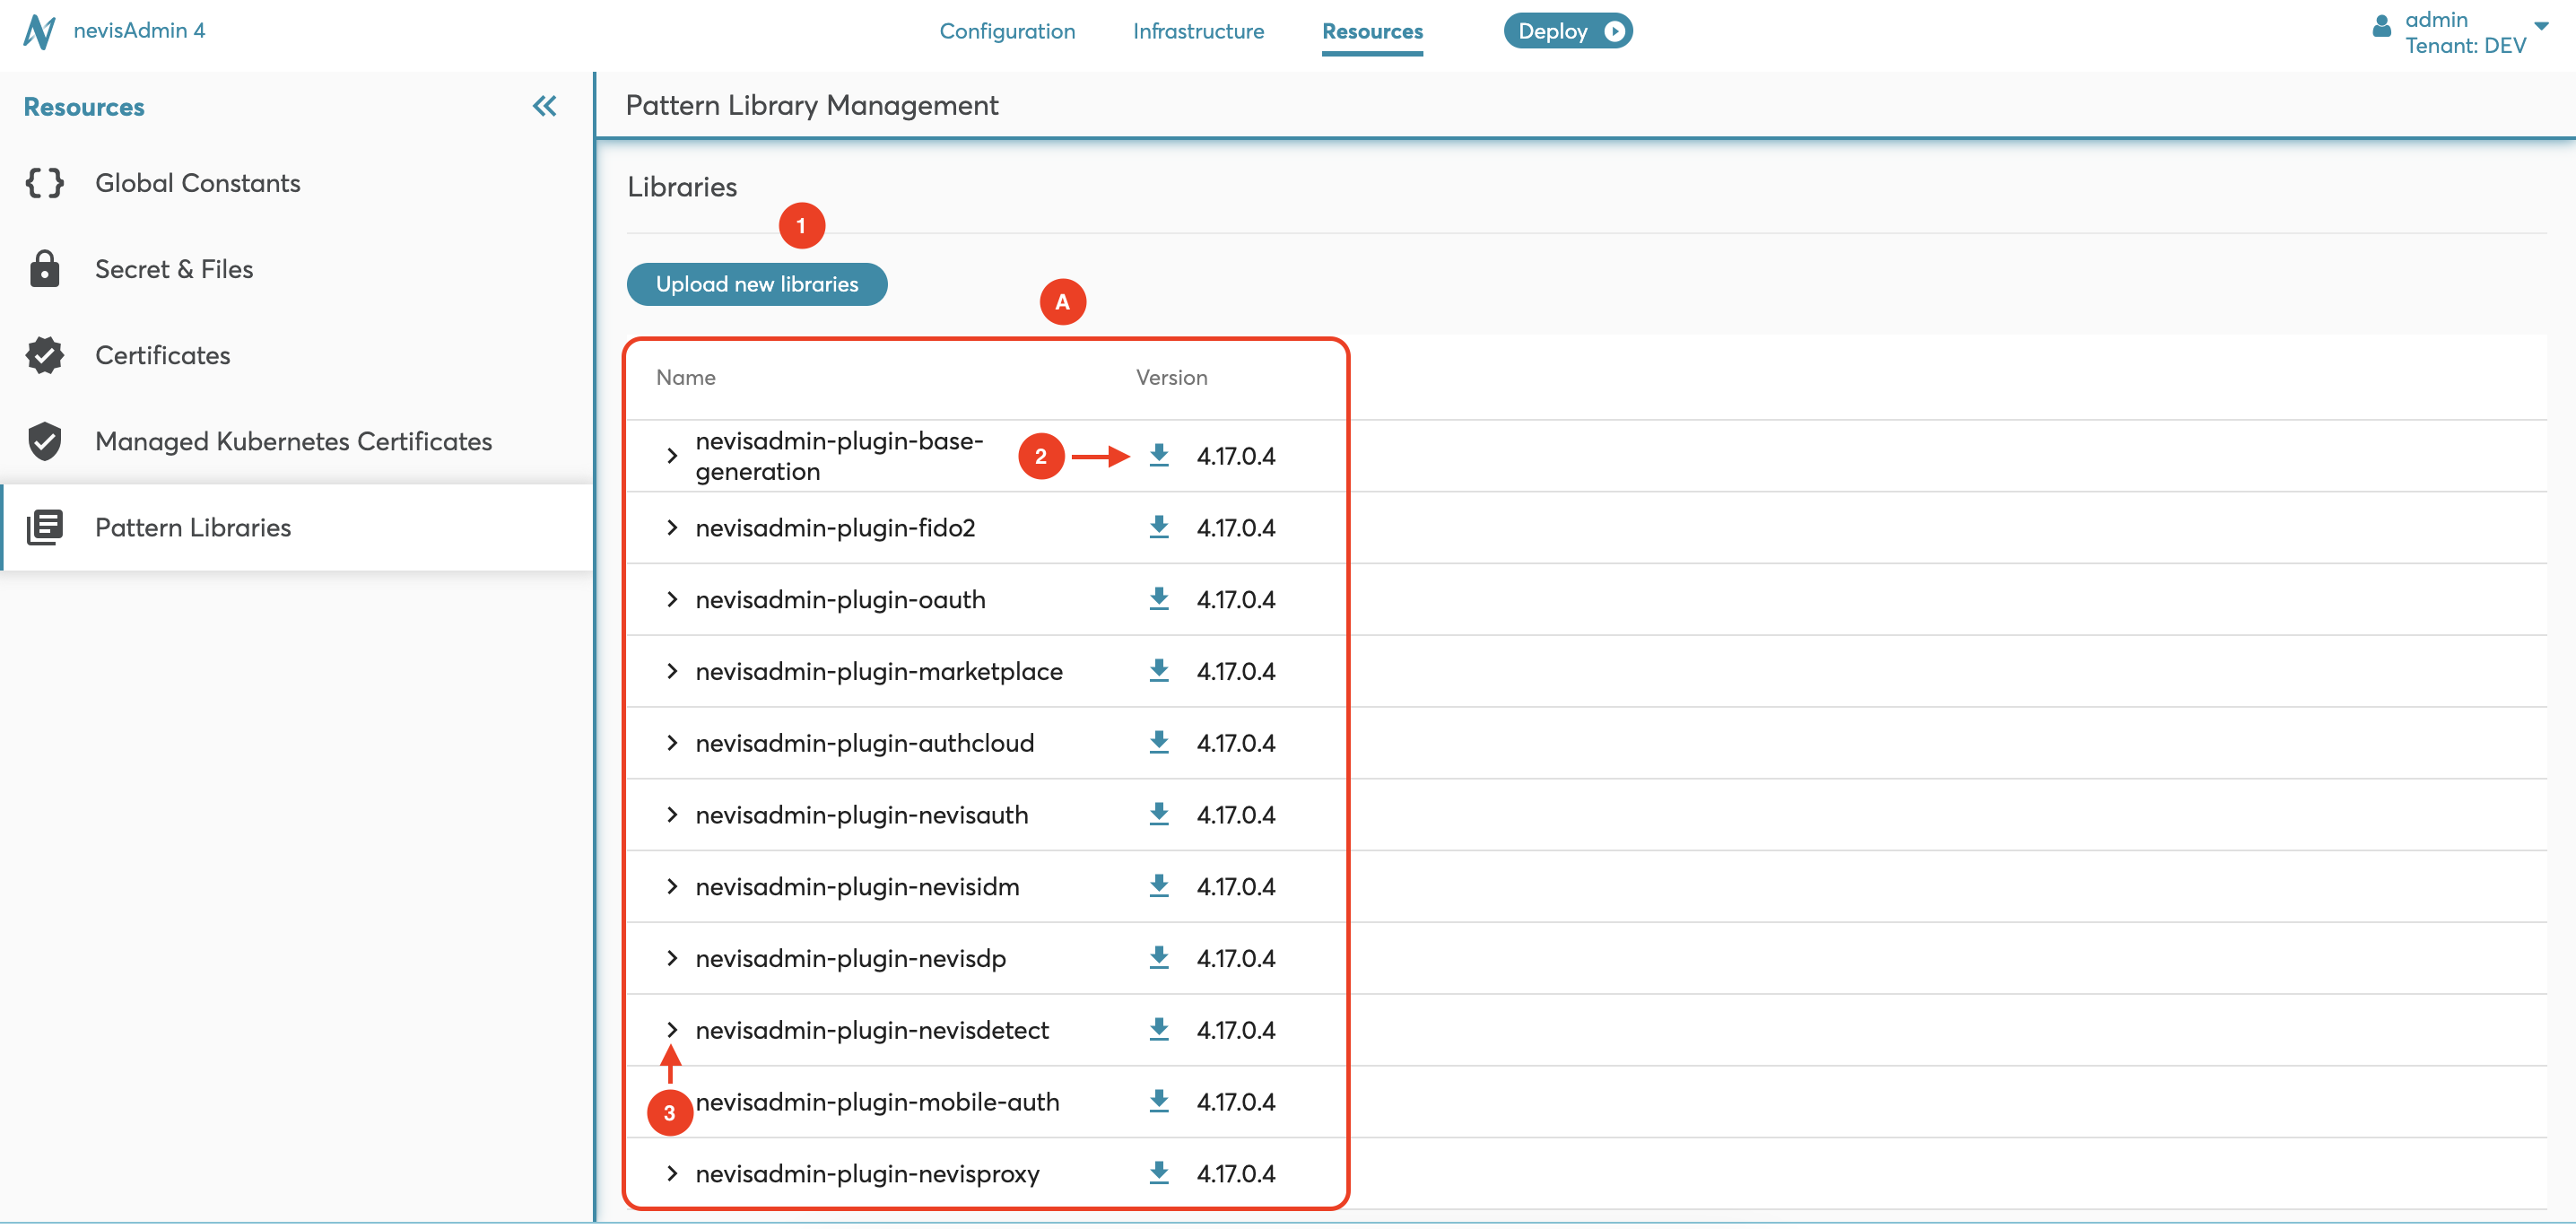Click download icon for nevisadmin-plugin-oauth

click(x=1159, y=599)
